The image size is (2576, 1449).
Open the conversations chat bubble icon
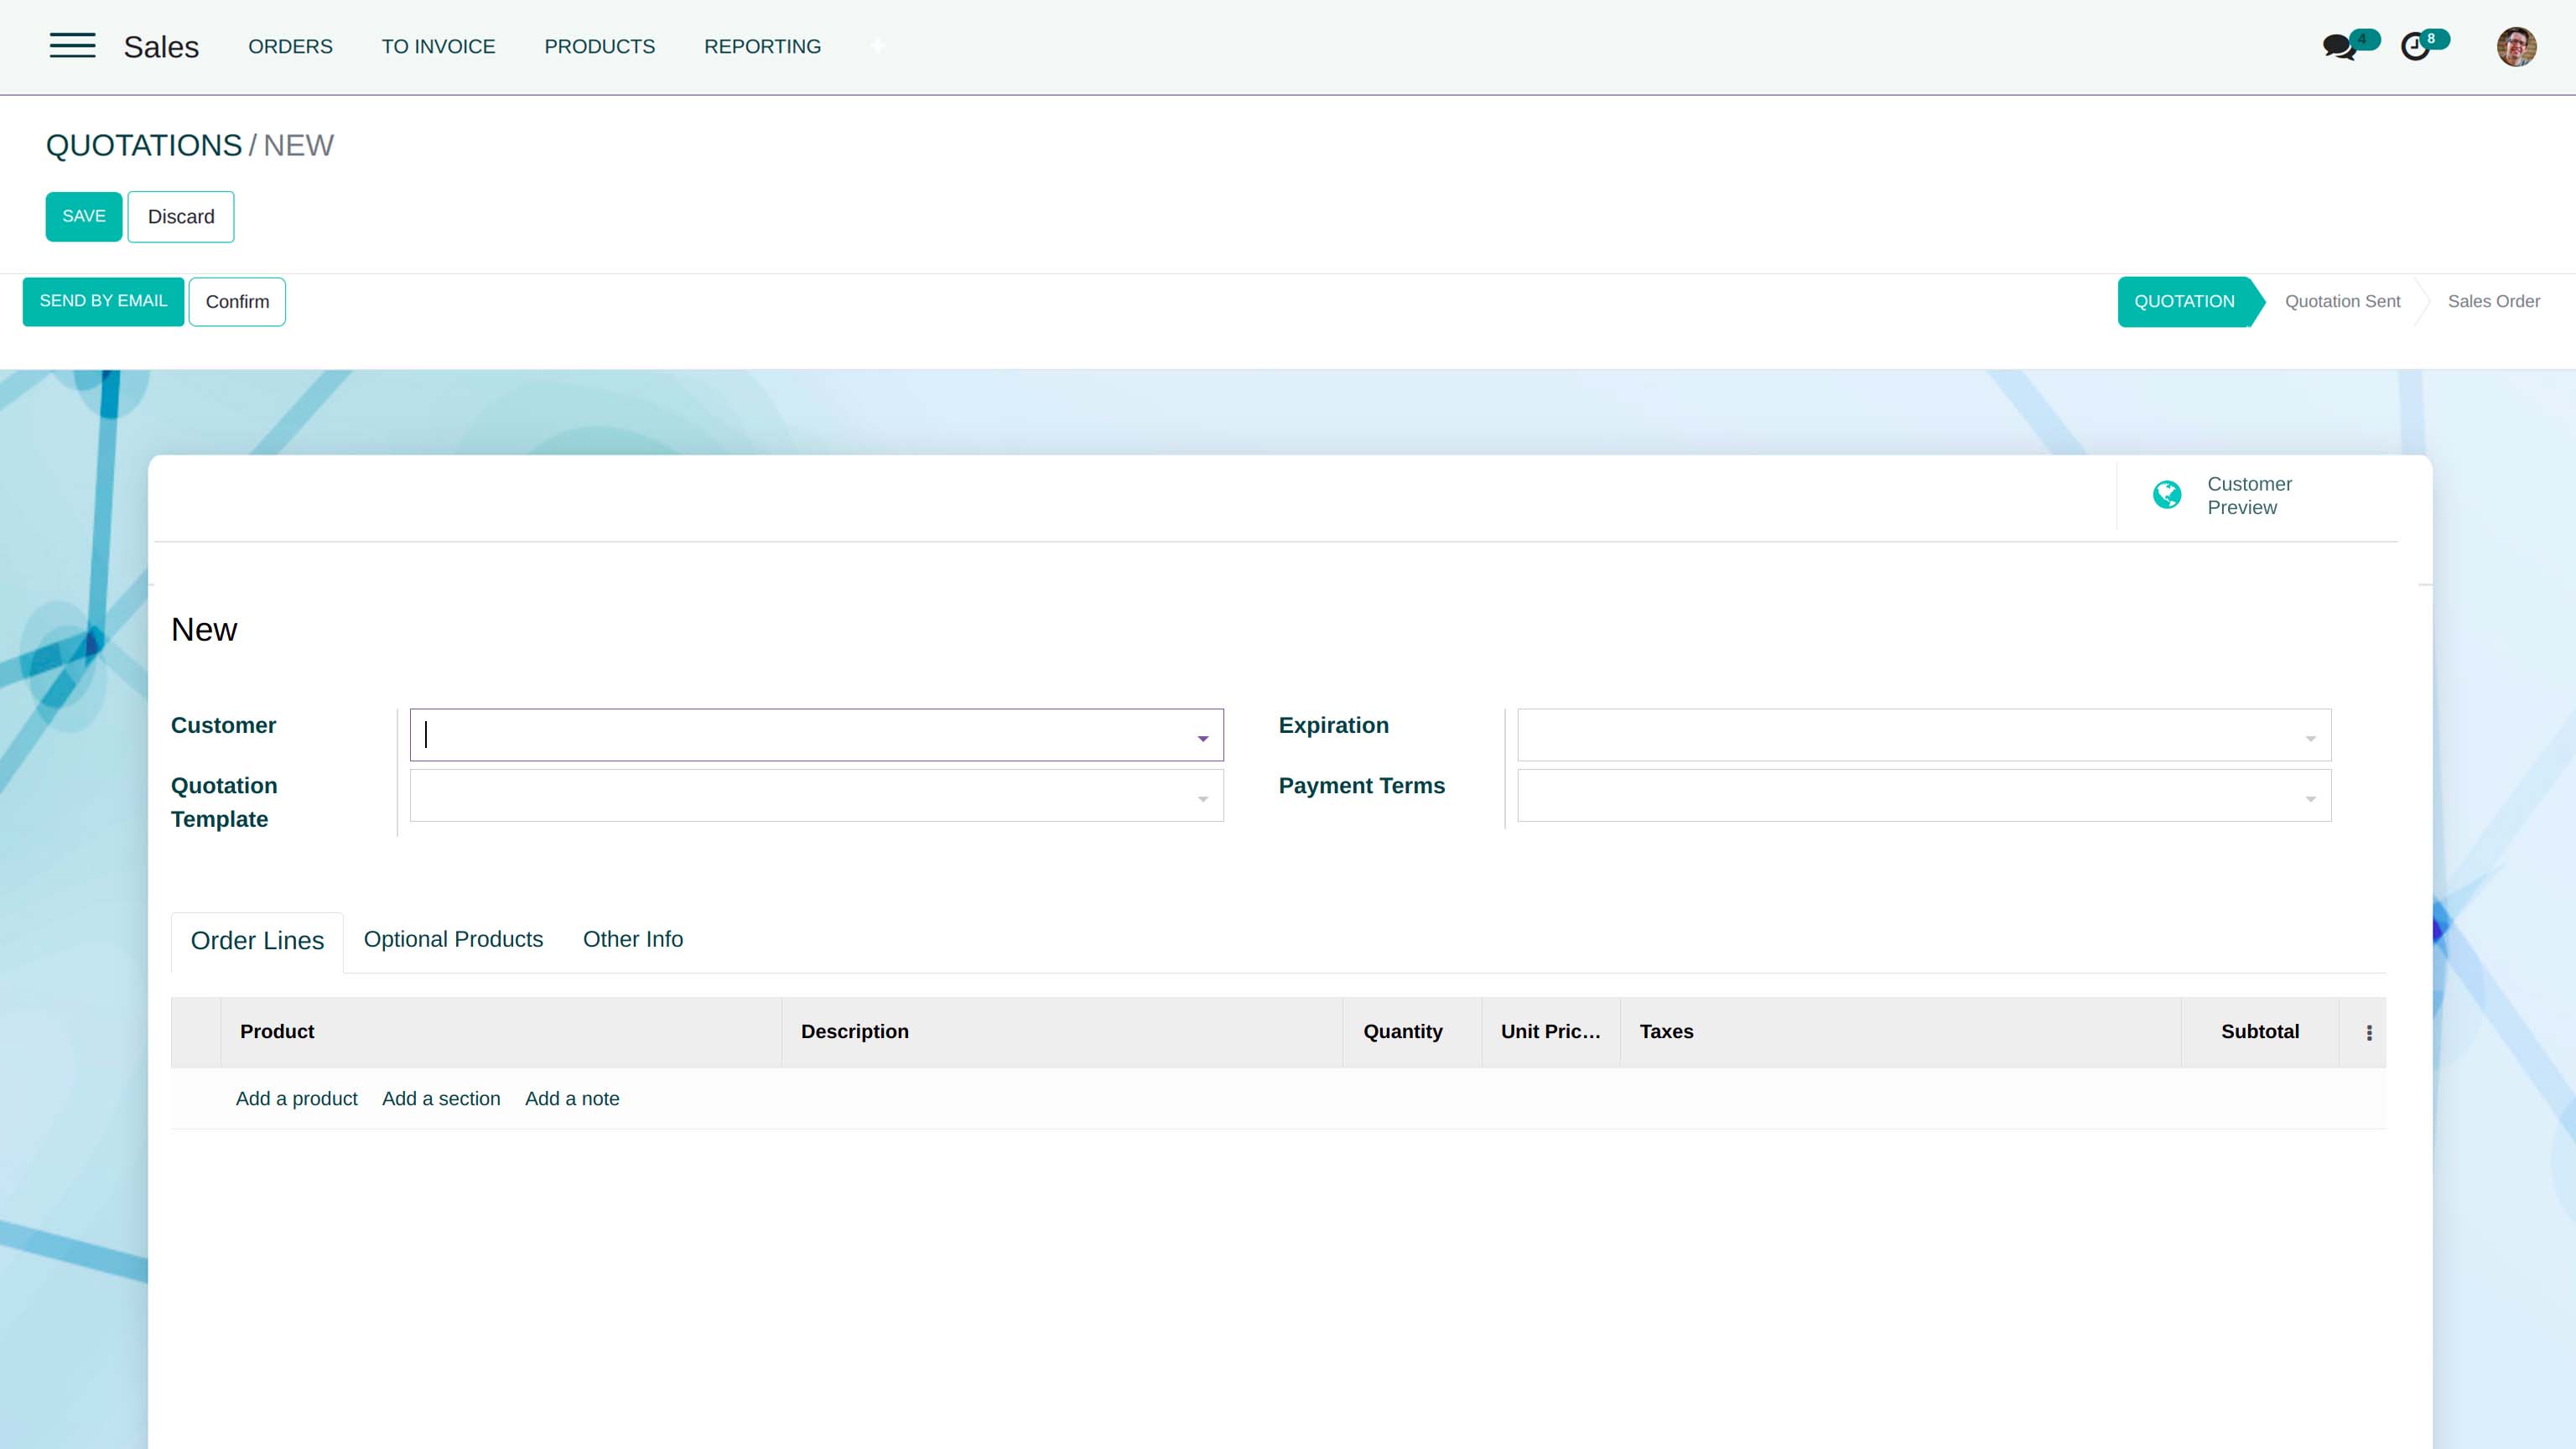pyautogui.click(x=2338, y=47)
